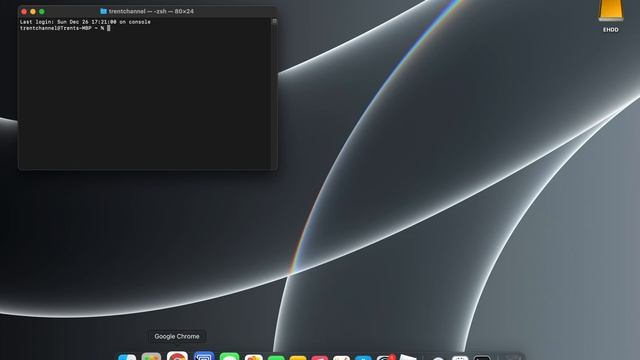Screen dimensions: 640x360
Task: Close the Terminal window with the red button
Action: 24,12
